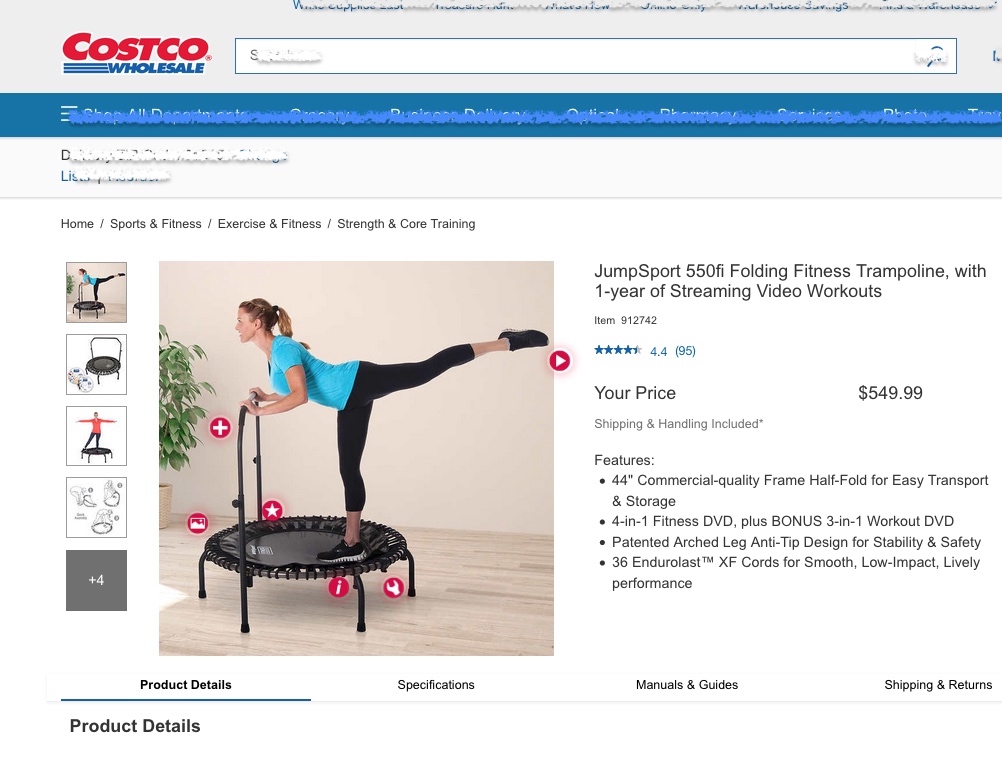Screen dimensions: 1002x766
Task: Click inside the search input field
Action: (575, 56)
